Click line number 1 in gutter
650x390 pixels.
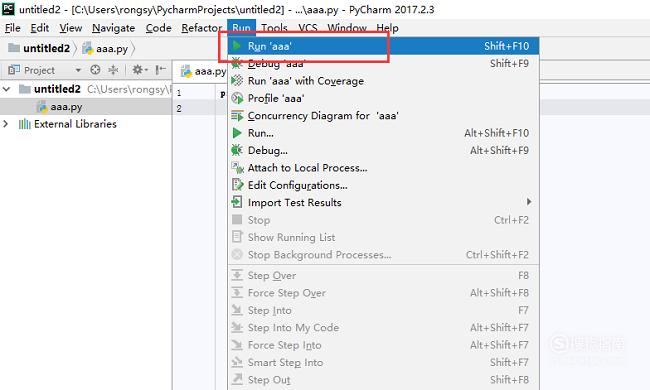[179, 92]
